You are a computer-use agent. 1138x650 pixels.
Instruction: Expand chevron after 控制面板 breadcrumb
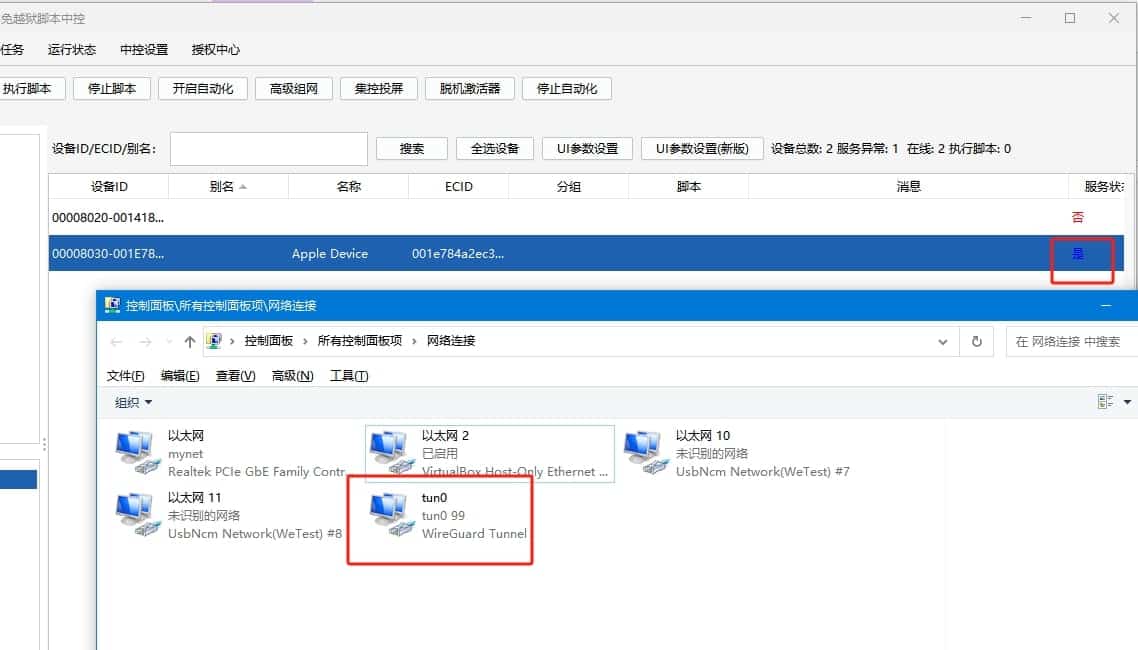[305, 341]
